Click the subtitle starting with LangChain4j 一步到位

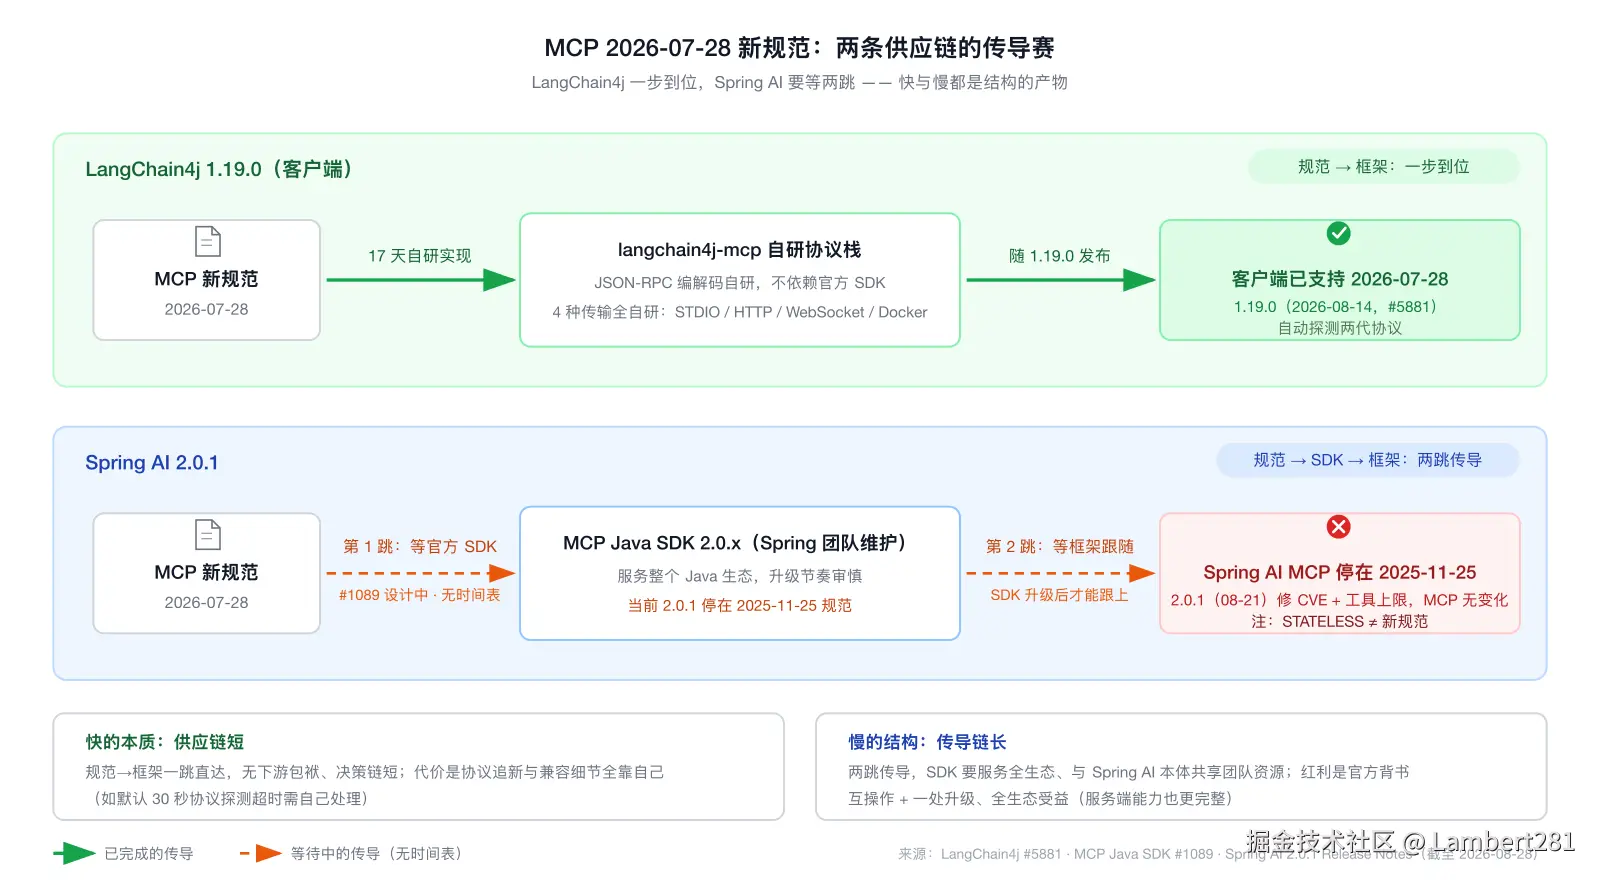click(x=800, y=82)
